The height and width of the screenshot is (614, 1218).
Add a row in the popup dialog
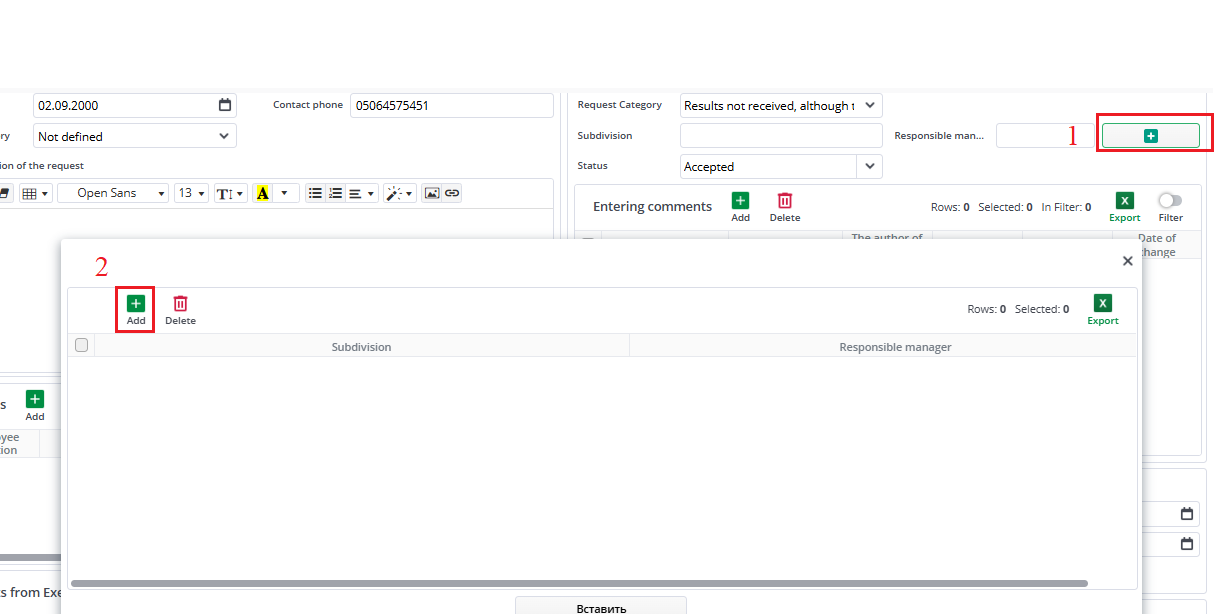[x=136, y=310]
